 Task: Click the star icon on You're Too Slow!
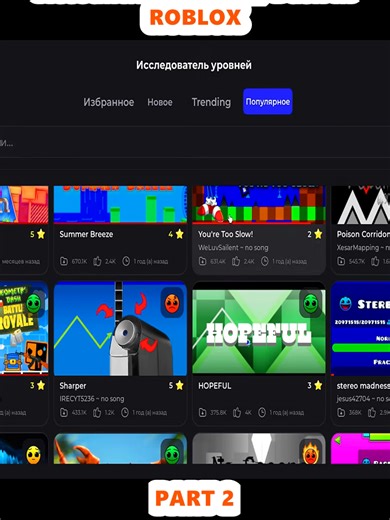pyautogui.click(x=318, y=234)
